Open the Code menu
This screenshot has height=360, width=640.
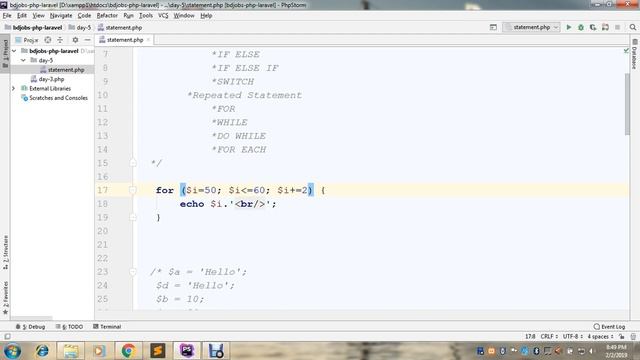coord(84,16)
